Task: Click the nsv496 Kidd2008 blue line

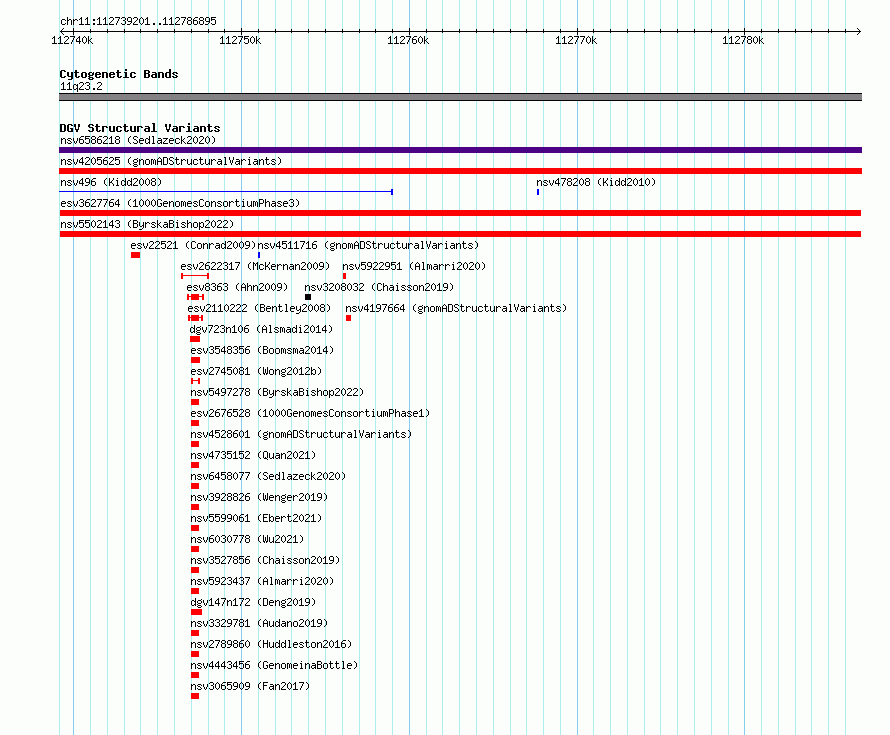Action: coord(226,192)
